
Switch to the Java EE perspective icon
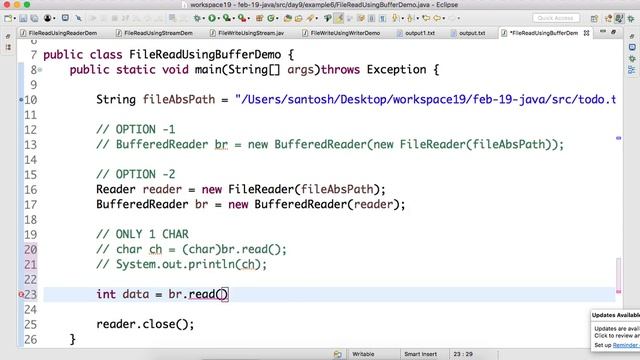(x=609, y=18)
